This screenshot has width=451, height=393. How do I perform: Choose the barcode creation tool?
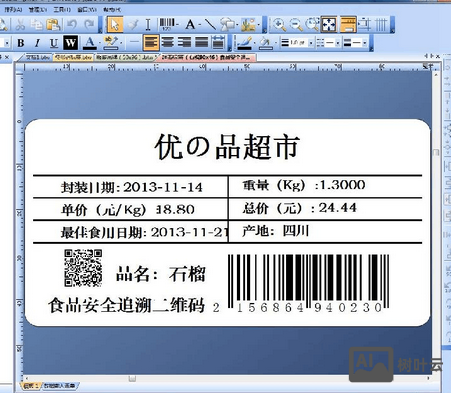[x=167, y=25]
